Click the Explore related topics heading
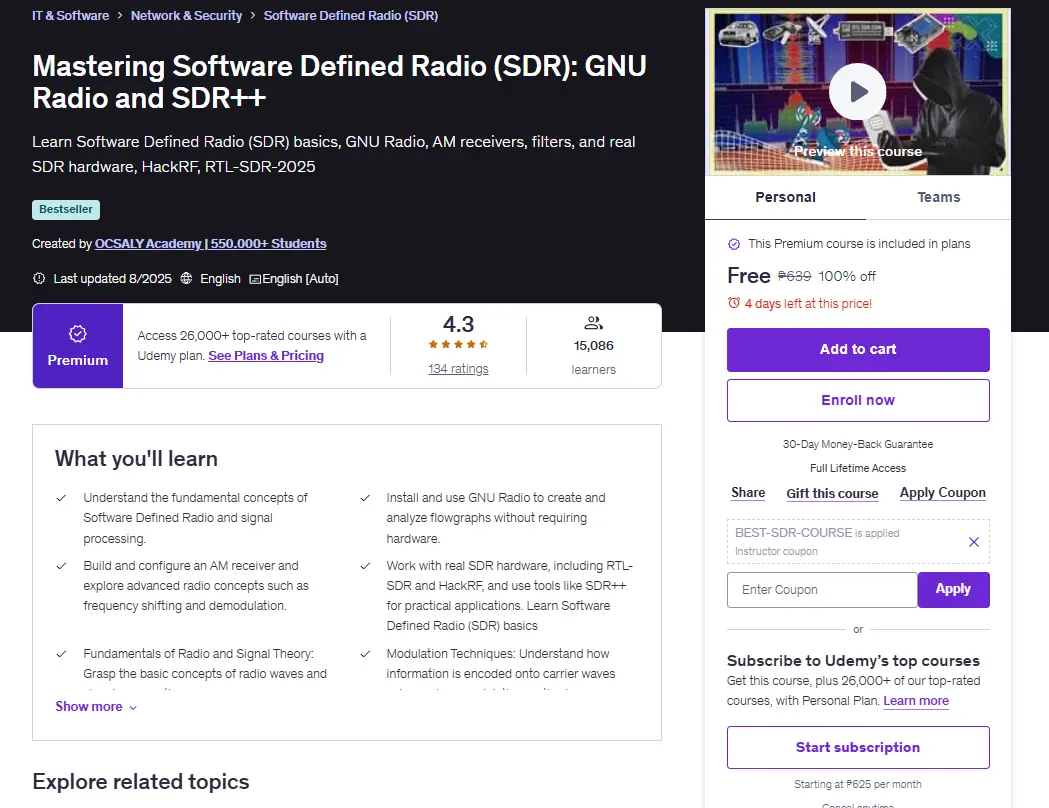 click(140, 782)
